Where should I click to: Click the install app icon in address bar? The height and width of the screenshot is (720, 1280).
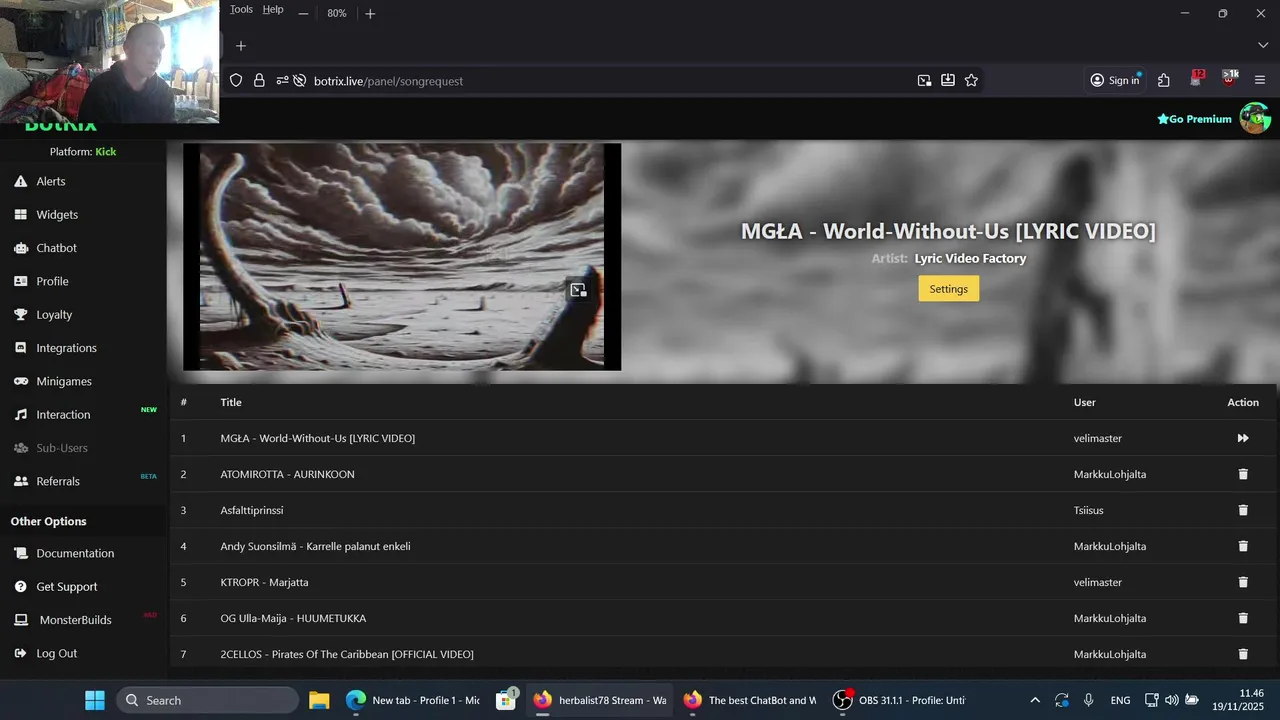947,81
